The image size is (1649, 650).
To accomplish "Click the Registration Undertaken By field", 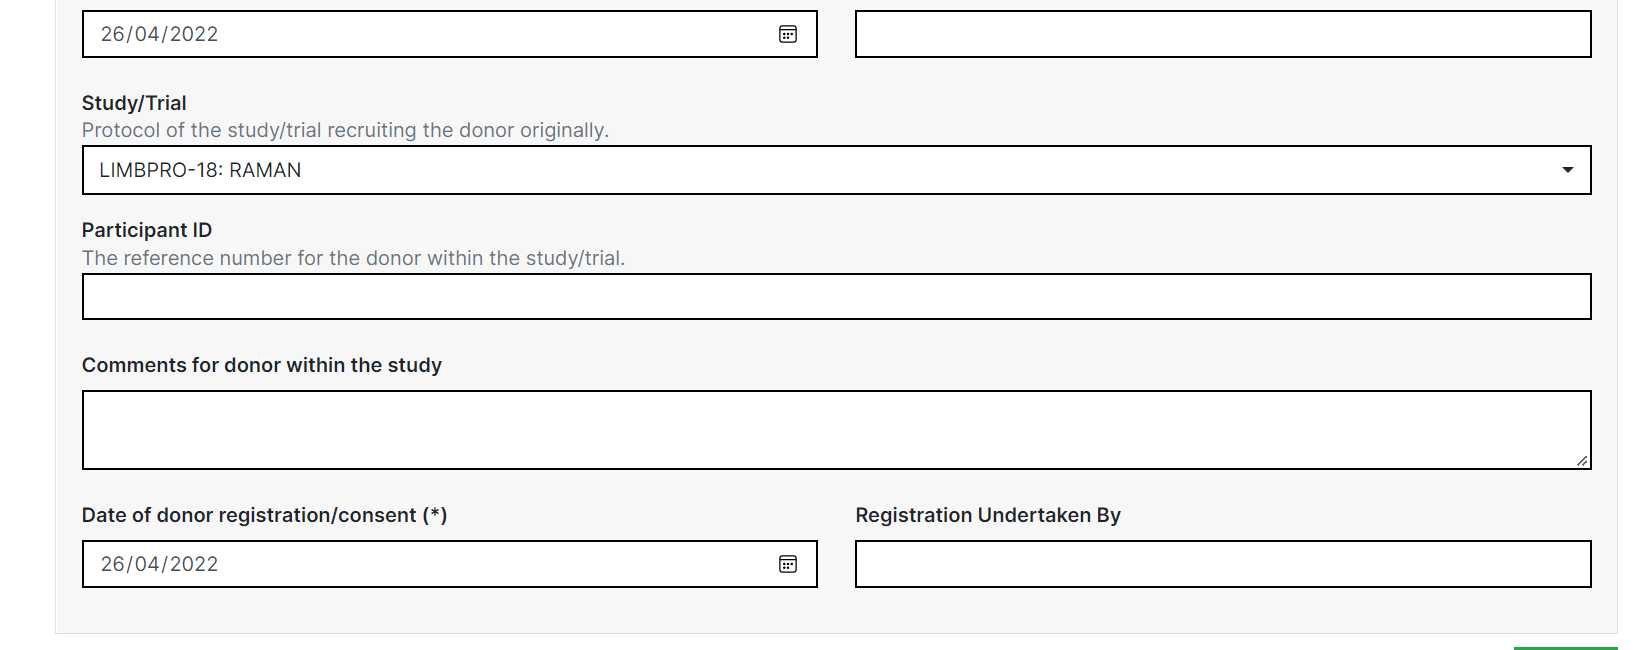I will tap(1220, 564).
